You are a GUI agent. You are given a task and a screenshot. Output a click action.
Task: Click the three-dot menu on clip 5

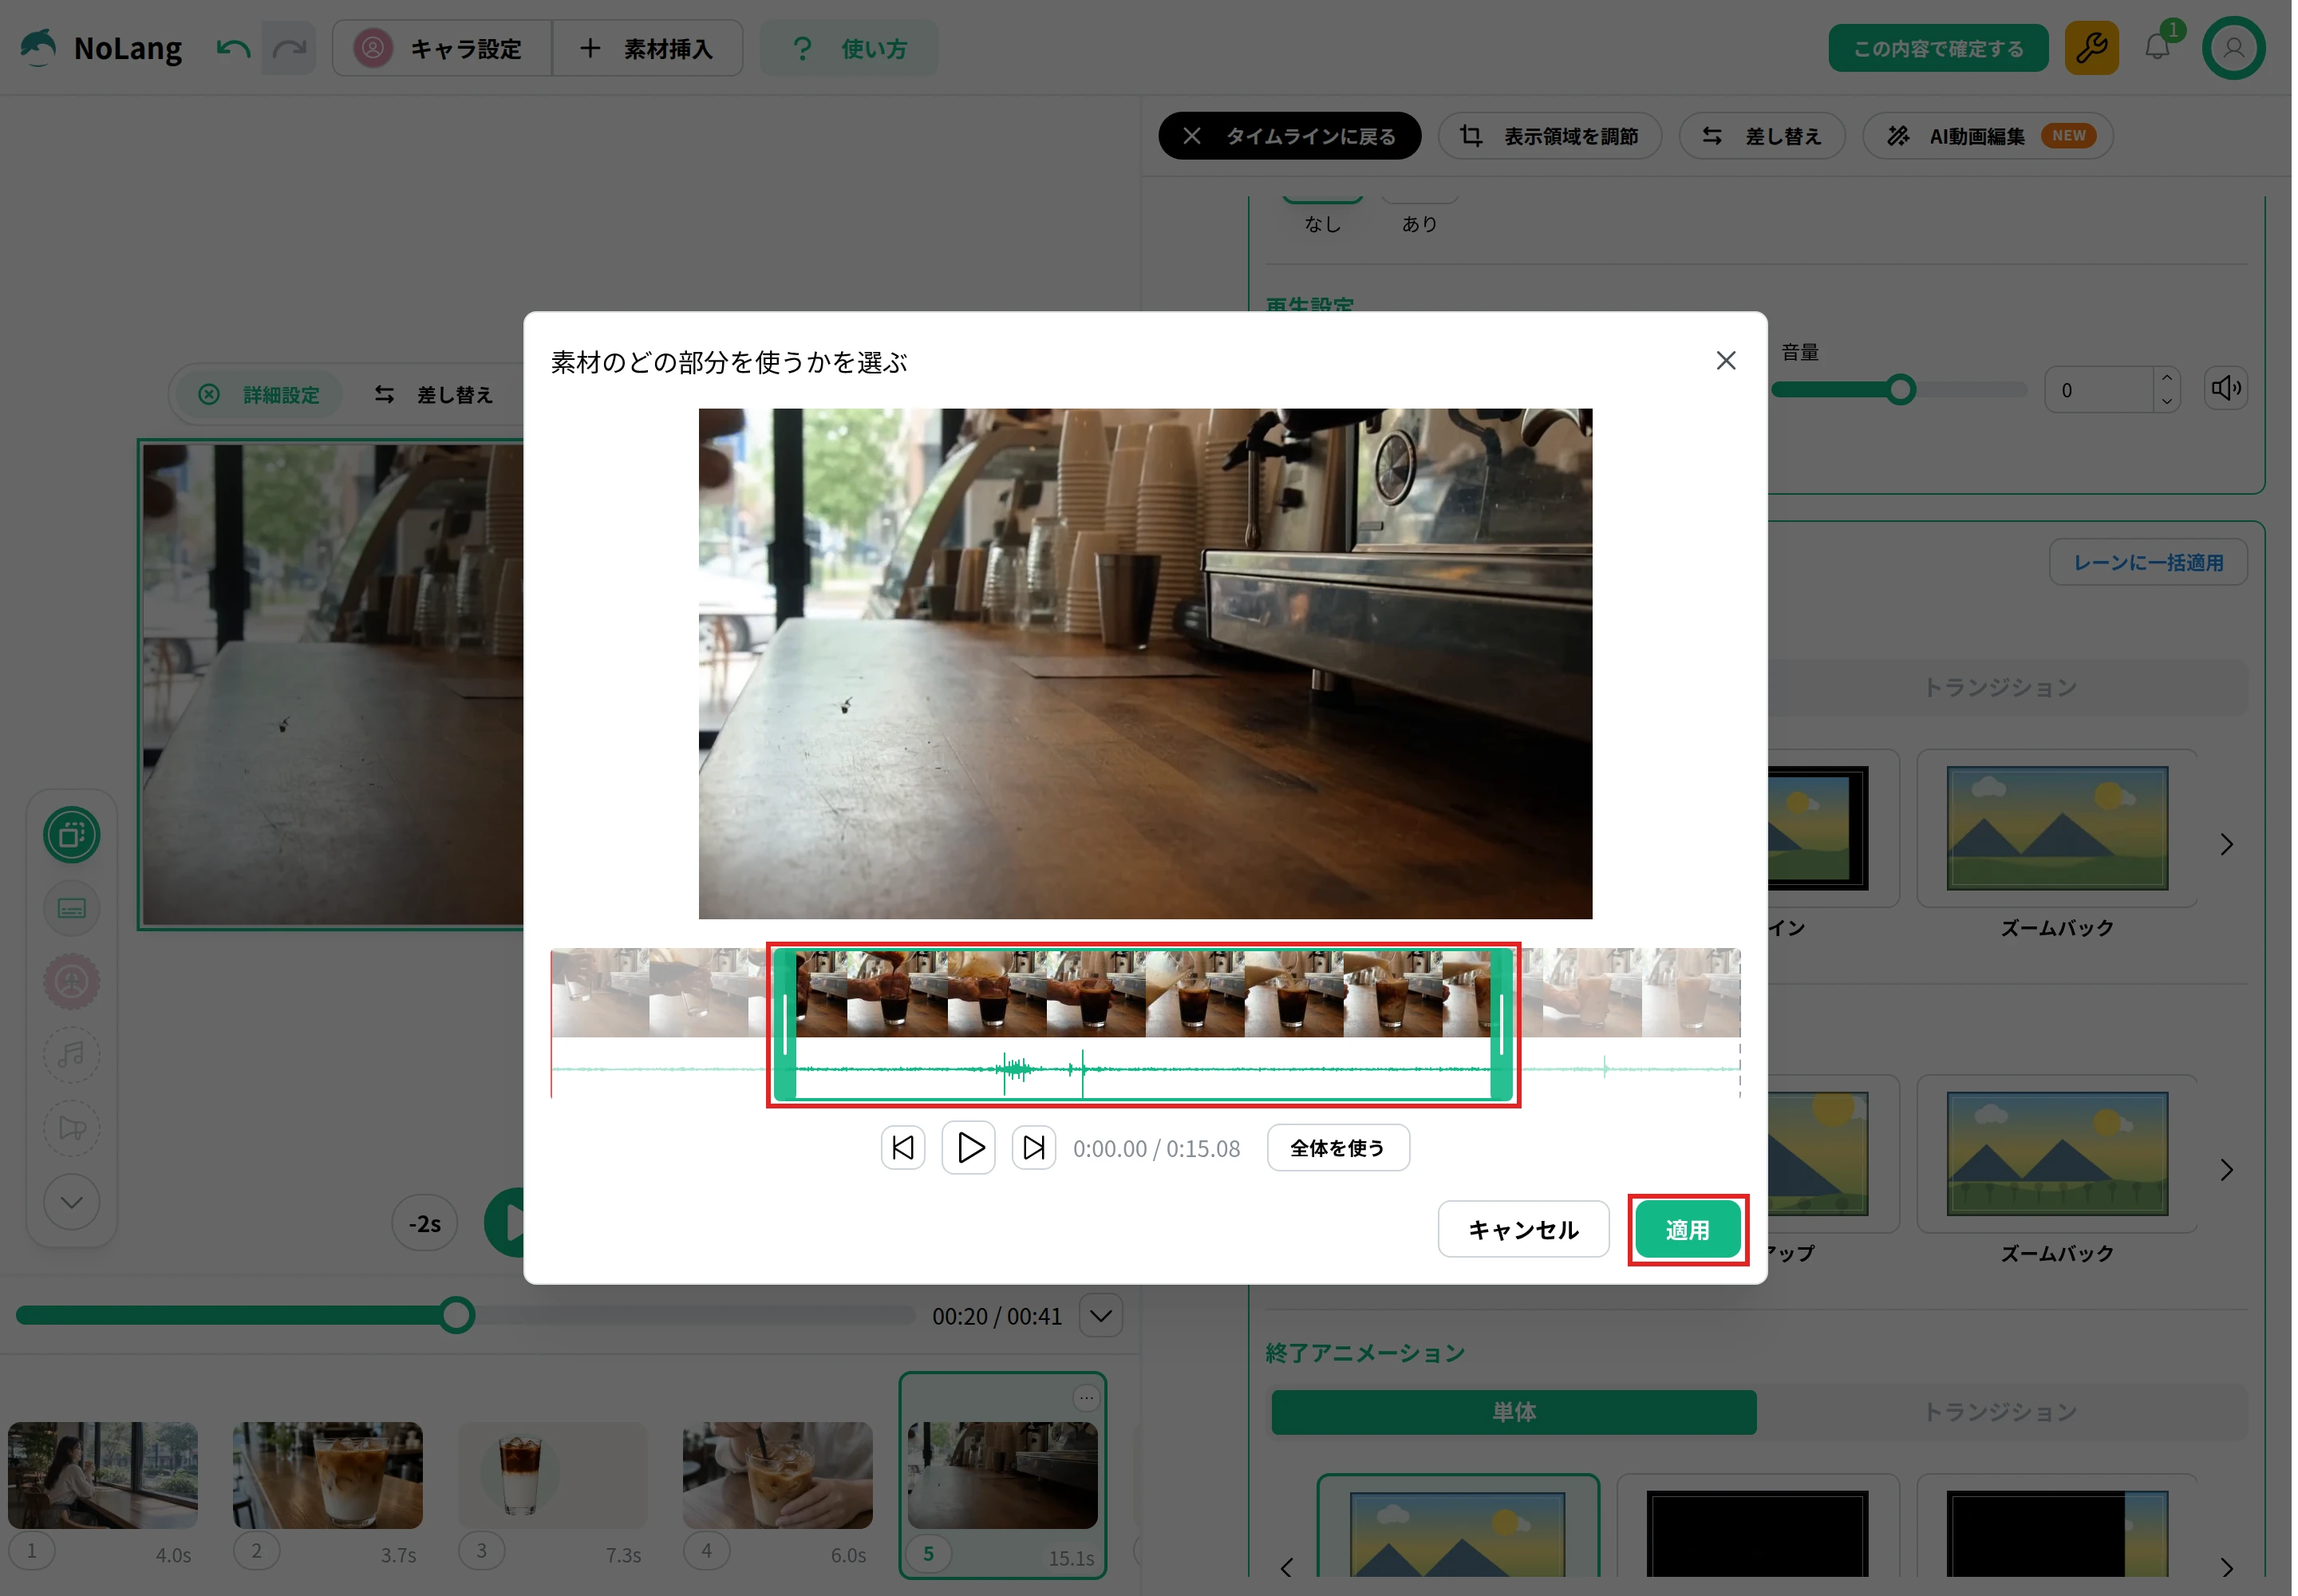tap(1087, 1398)
